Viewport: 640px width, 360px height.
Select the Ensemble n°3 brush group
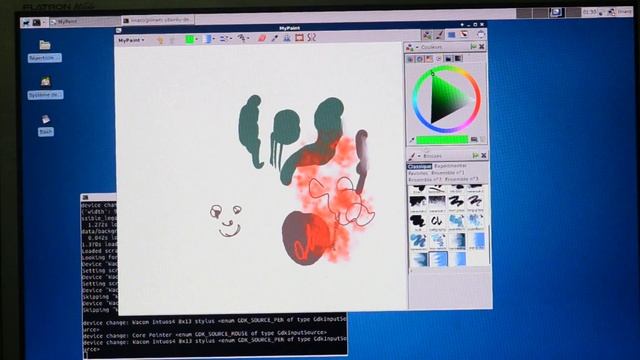pyautogui.click(x=461, y=179)
